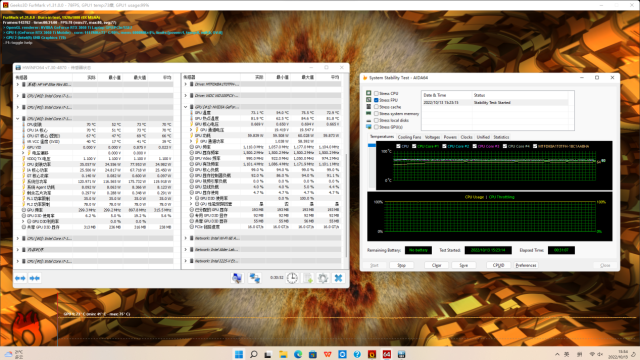Image resolution: width=640 pixels, height=360 pixels.
Task: Select the PCIe link speed row
Action: 265,227
